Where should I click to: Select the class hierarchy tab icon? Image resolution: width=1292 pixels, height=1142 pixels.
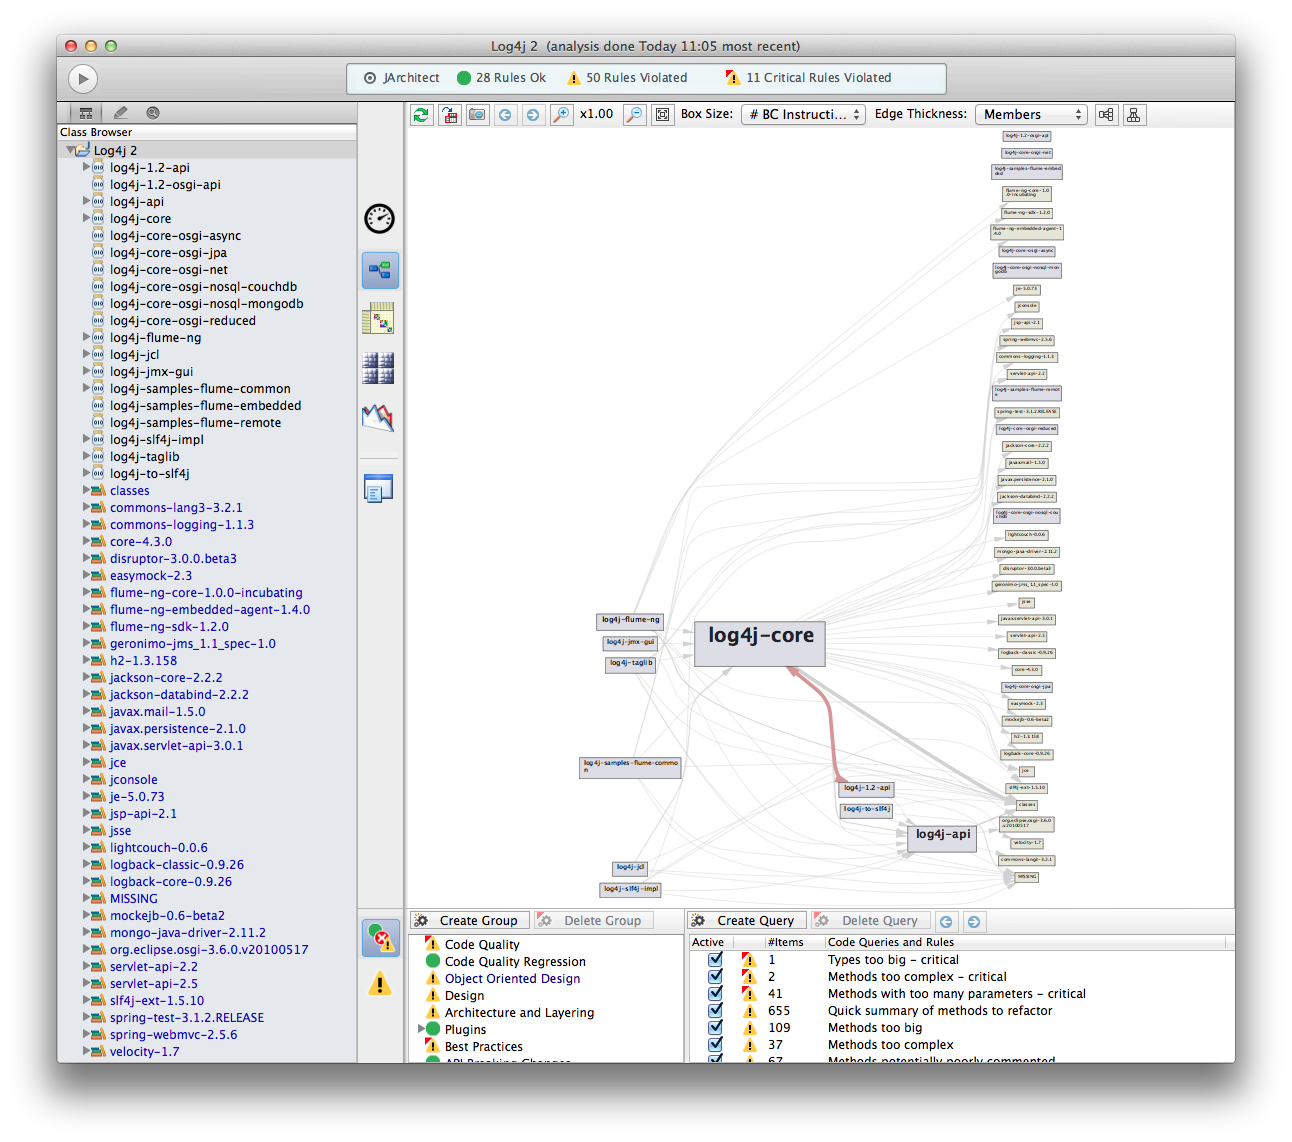pyautogui.click(x=86, y=113)
